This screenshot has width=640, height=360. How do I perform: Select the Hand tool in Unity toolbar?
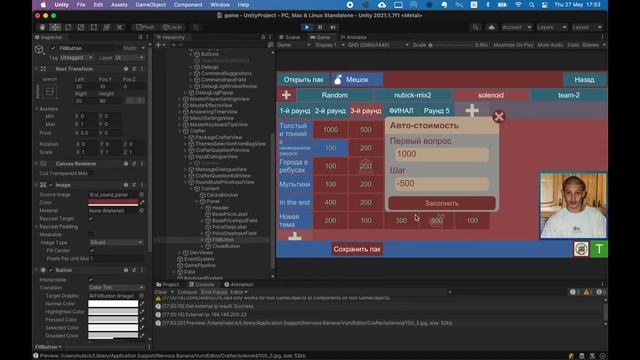click(x=42, y=27)
